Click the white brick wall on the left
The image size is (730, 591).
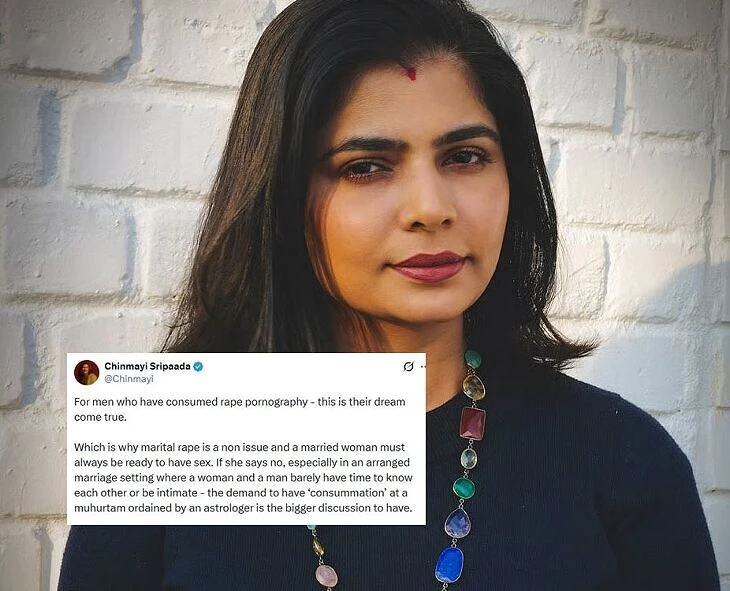click(93, 186)
